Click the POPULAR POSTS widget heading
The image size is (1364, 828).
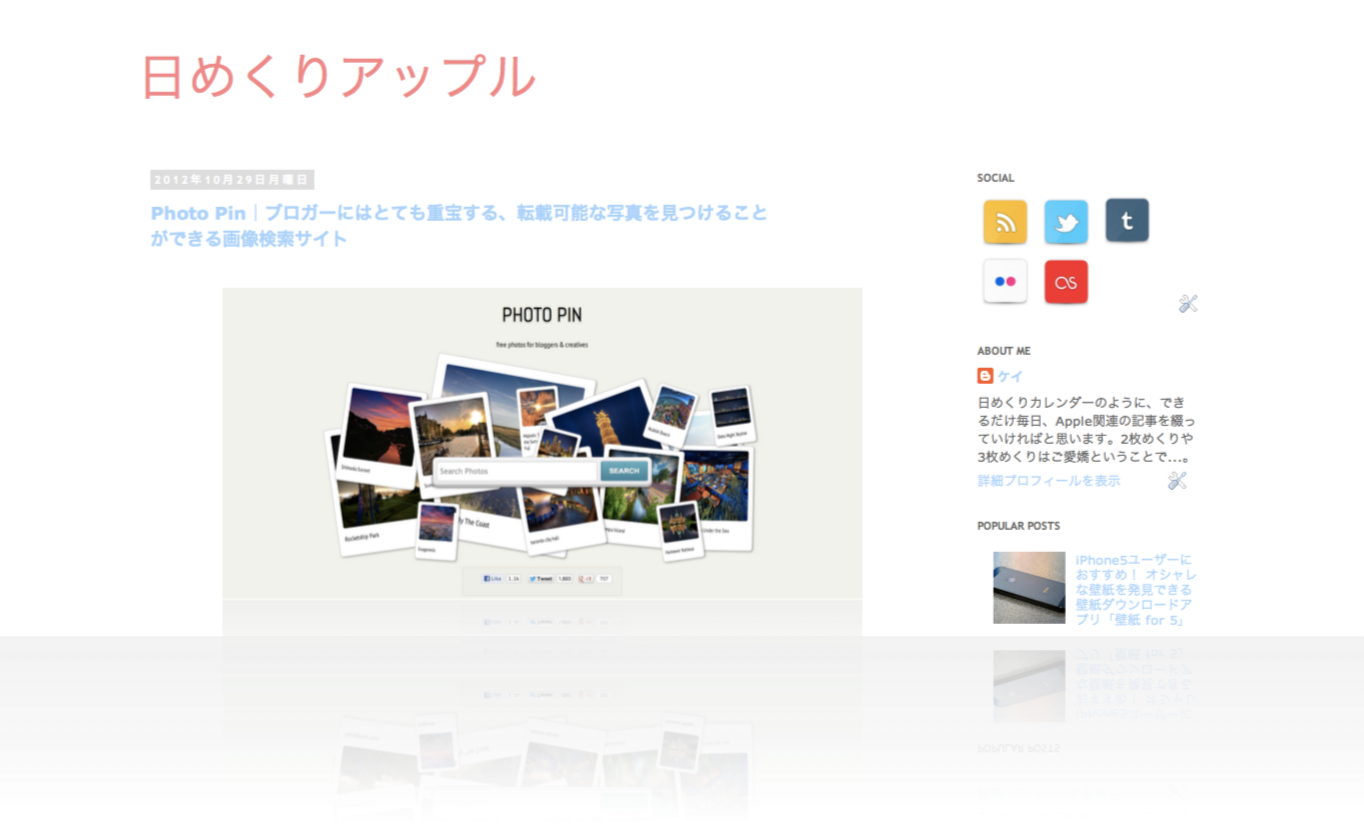pyautogui.click(x=1018, y=526)
